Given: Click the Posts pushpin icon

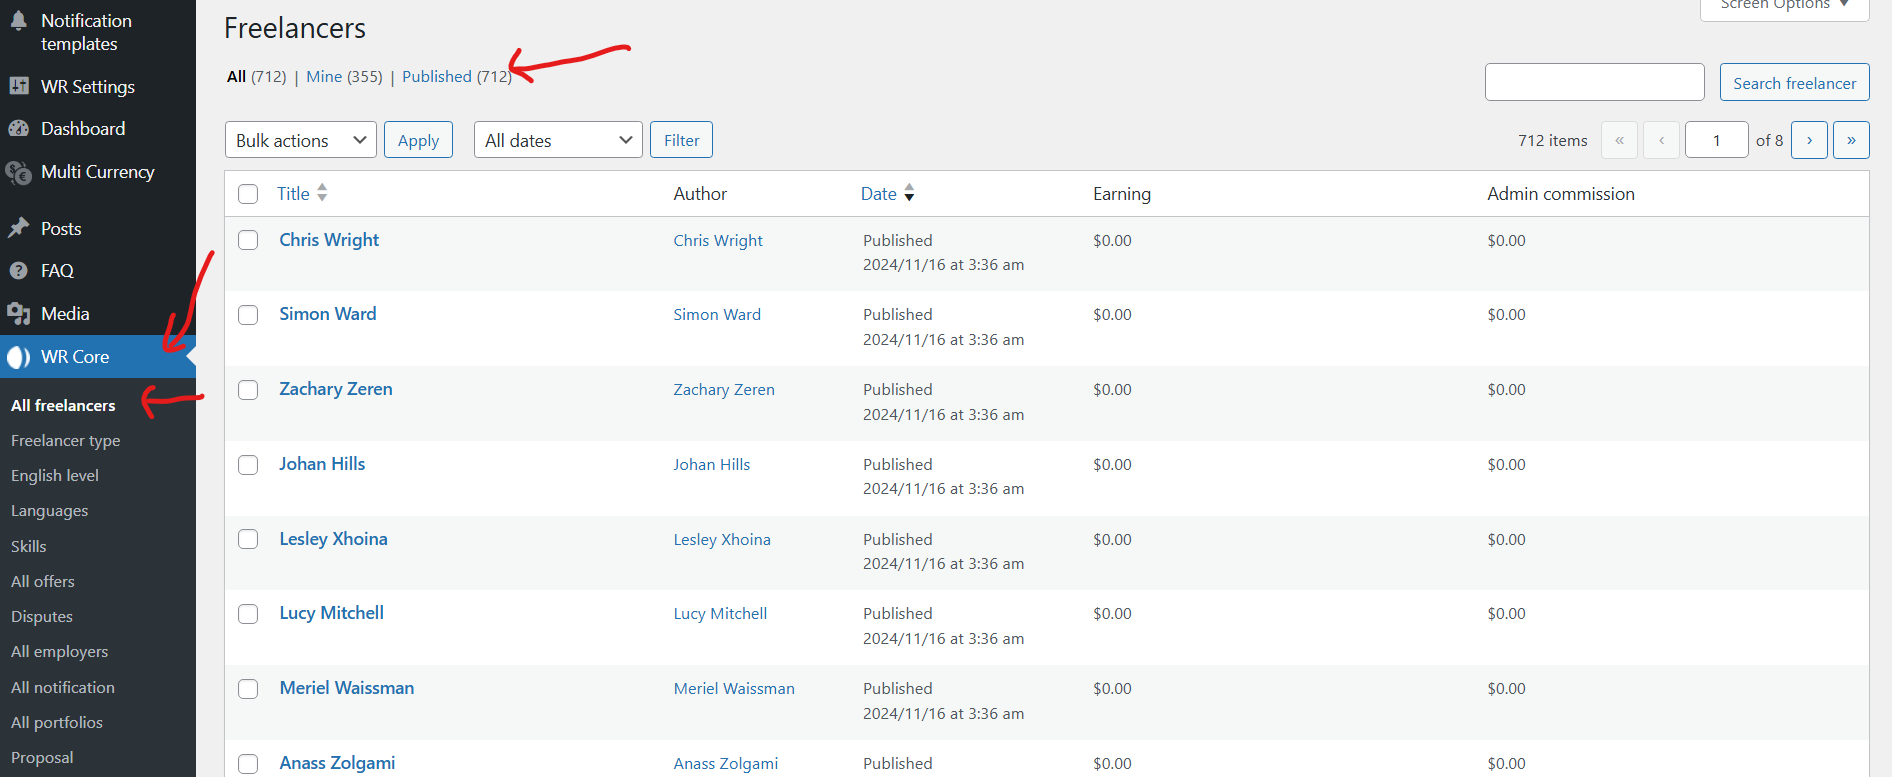Looking at the screenshot, I should point(18,228).
